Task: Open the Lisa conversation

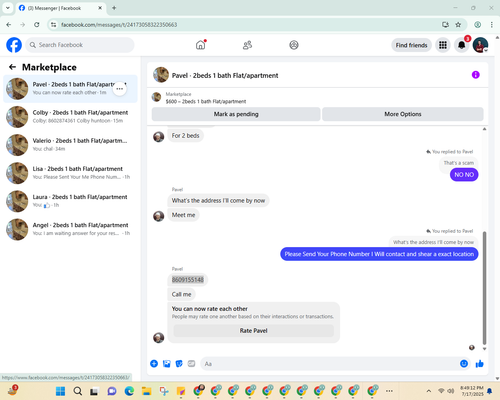Action: [70, 173]
